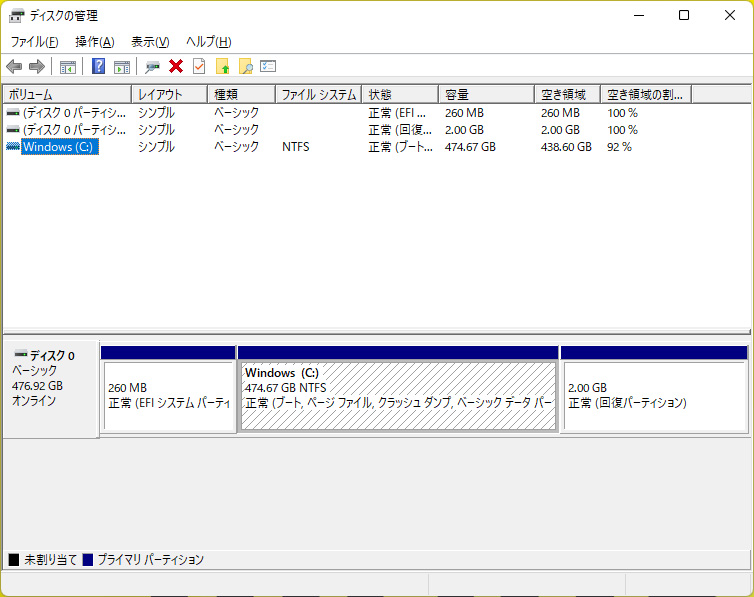The height and width of the screenshot is (597, 754).
Task: Click the 438.60 GB free space cell
Action: point(566,147)
